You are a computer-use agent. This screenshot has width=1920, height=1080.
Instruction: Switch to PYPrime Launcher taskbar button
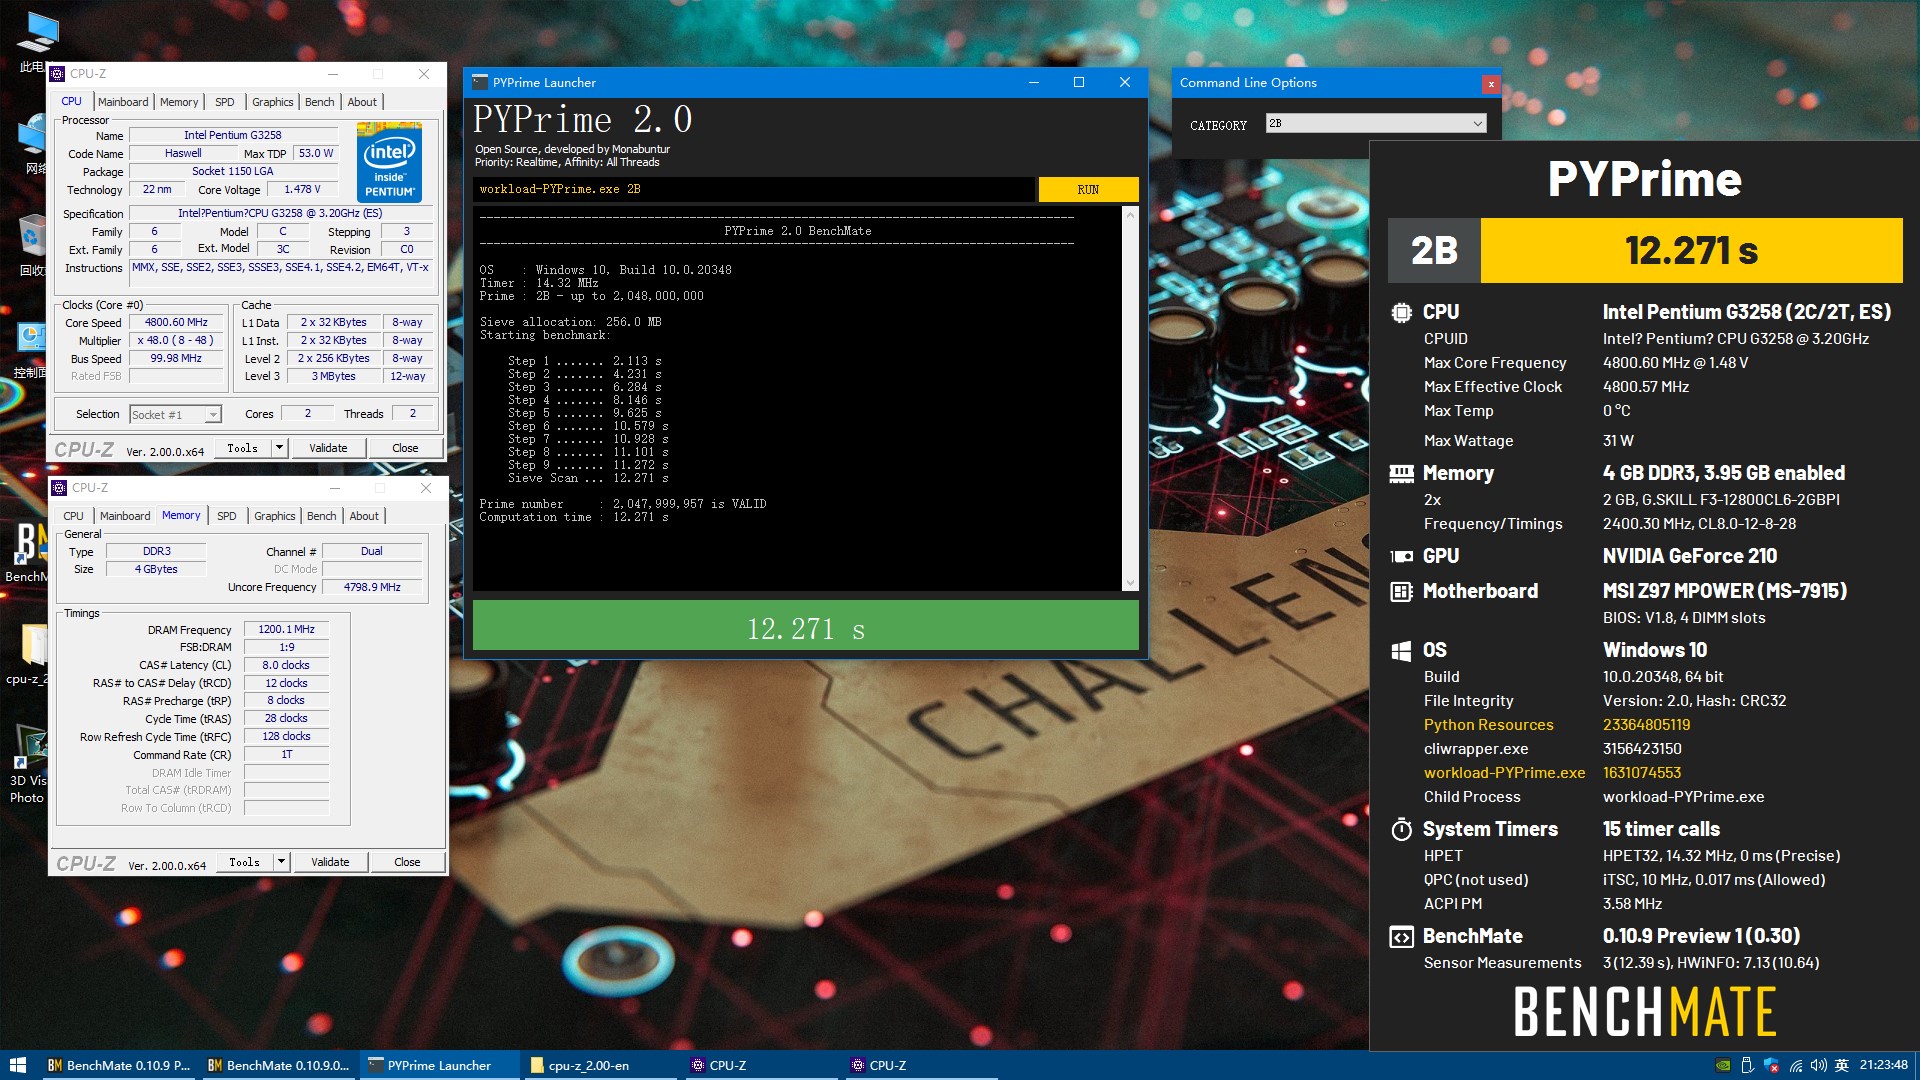point(440,1065)
